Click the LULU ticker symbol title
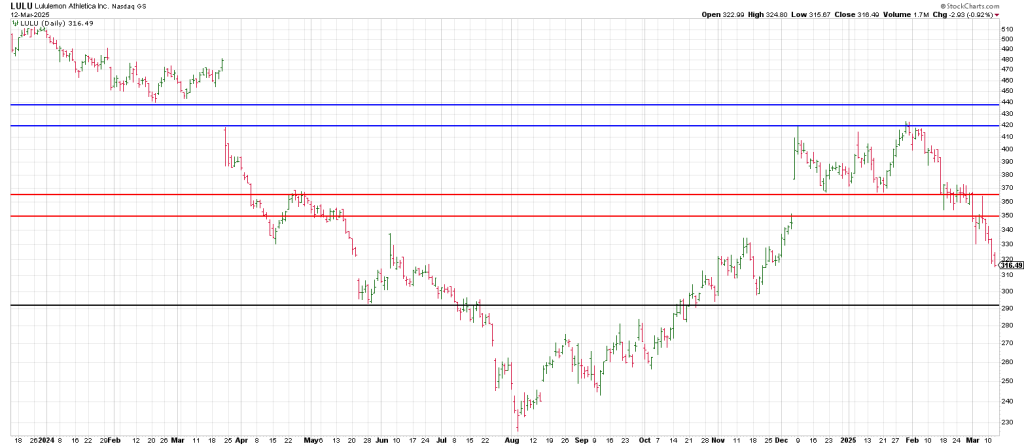 point(21,6)
